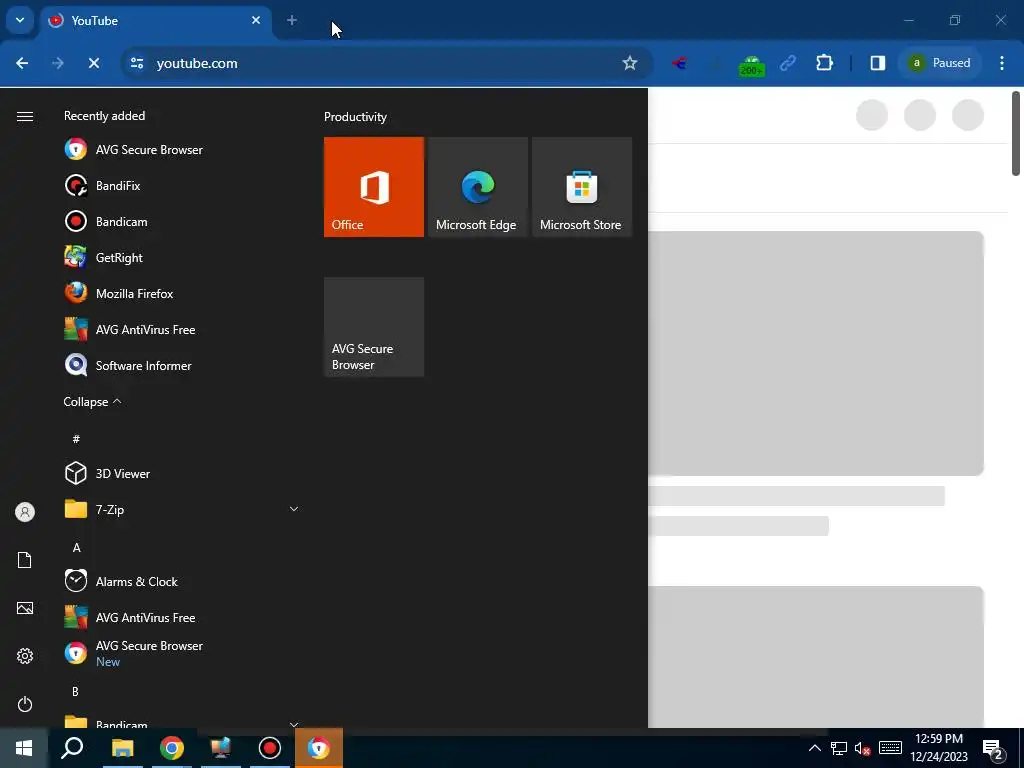The width and height of the screenshot is (1024, 768).
Task: Open Bandicam recorder on the taskbar
Action: click(270, 748)
